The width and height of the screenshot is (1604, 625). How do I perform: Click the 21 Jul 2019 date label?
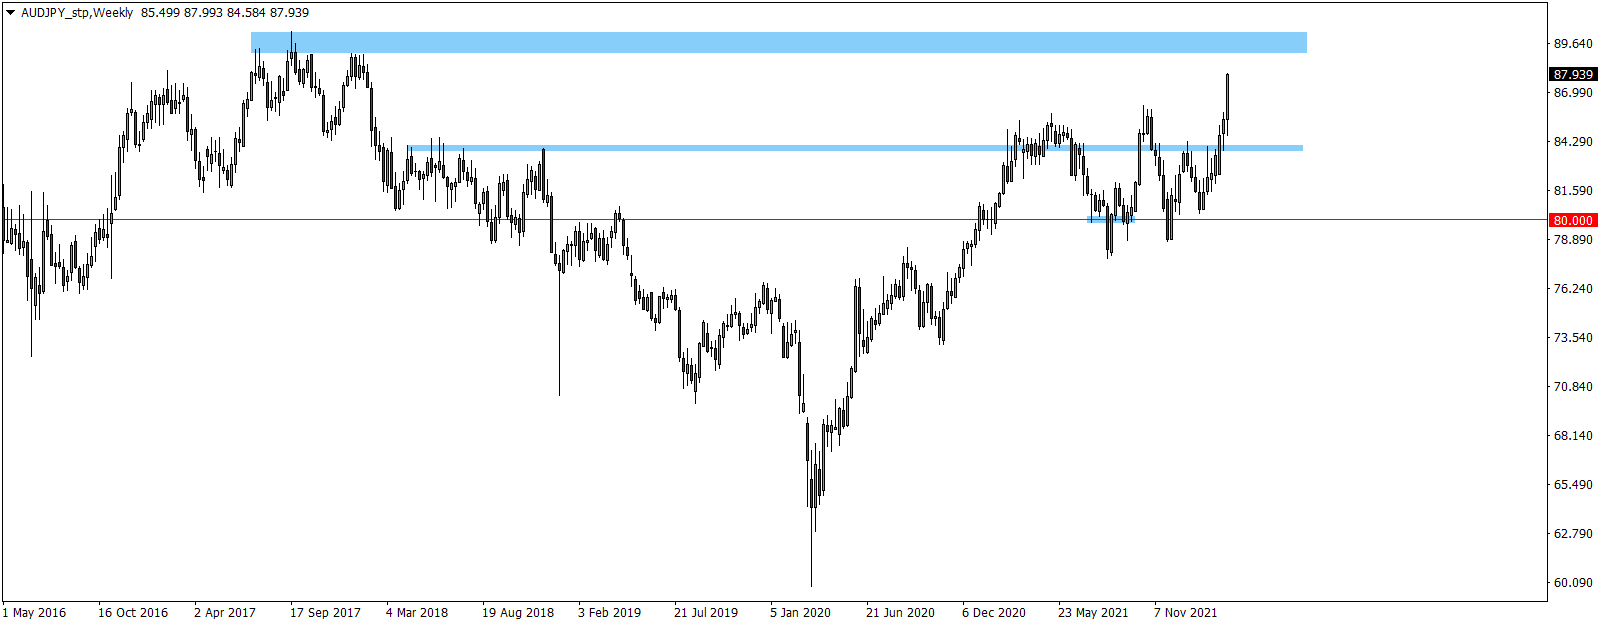(x=706, y=612)
